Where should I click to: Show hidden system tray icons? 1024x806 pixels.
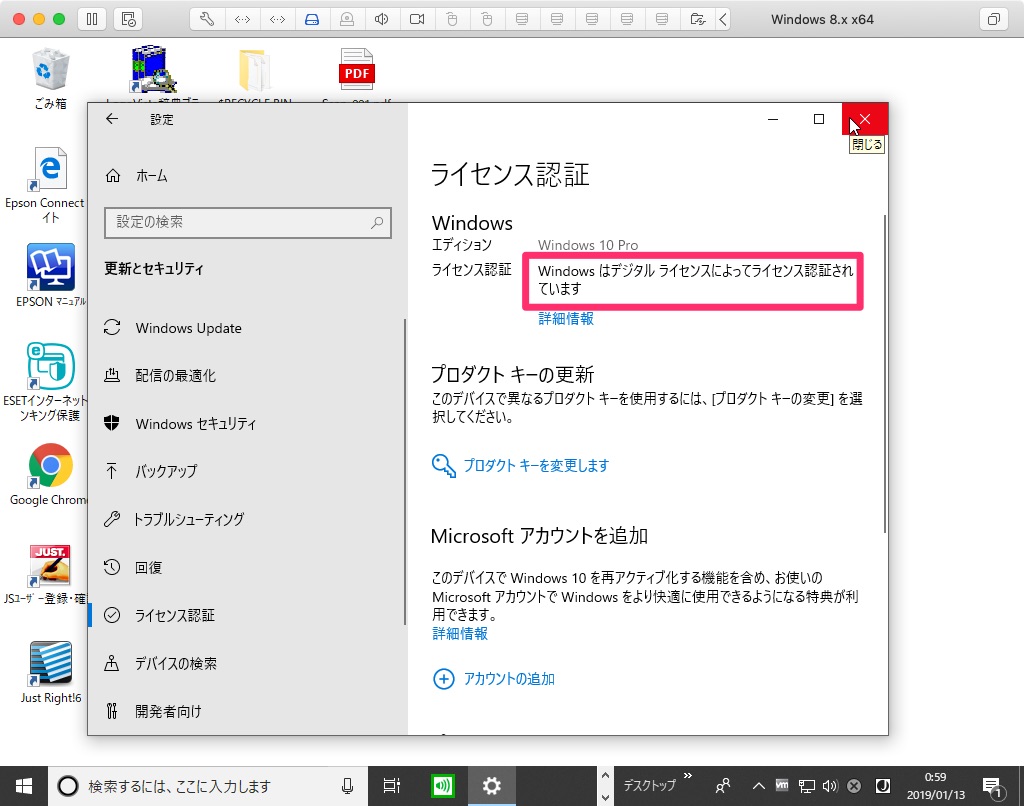[x=758, y=786]
